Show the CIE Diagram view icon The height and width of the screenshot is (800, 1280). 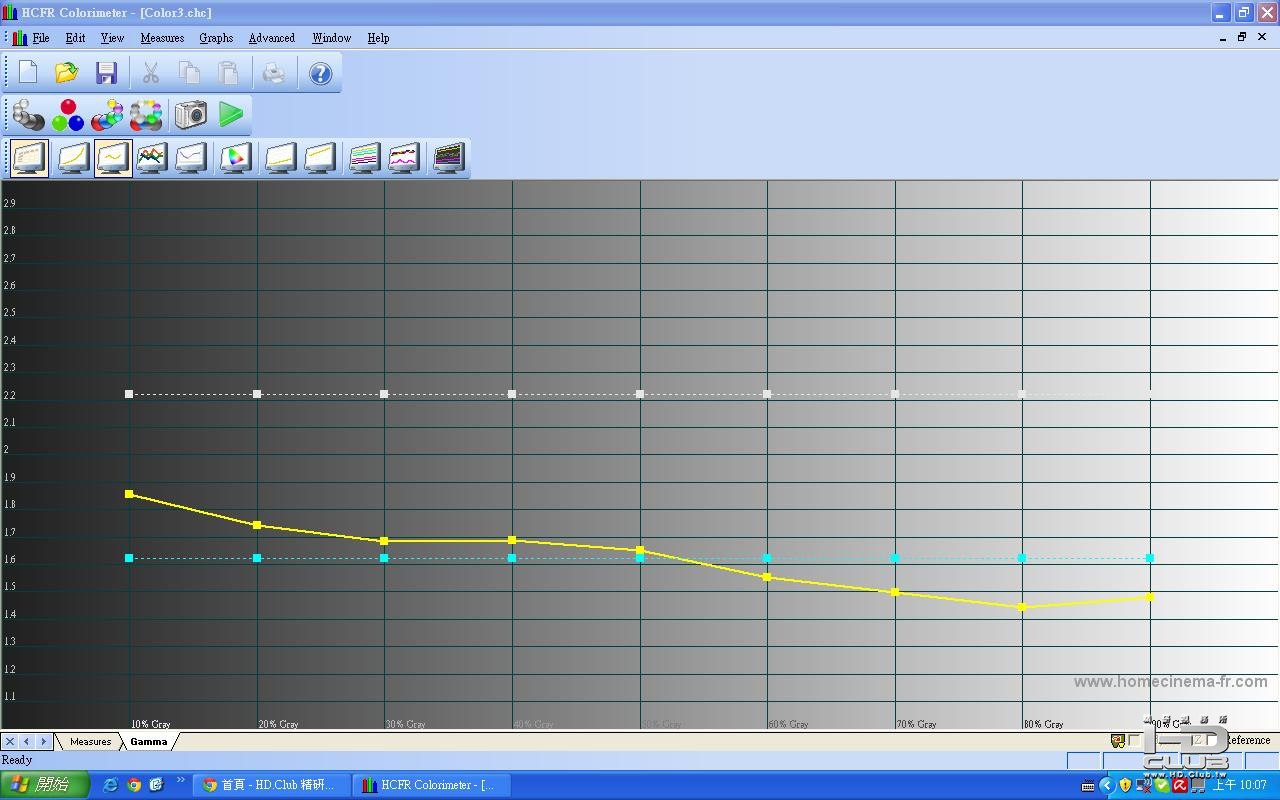(x=235, y=158)
